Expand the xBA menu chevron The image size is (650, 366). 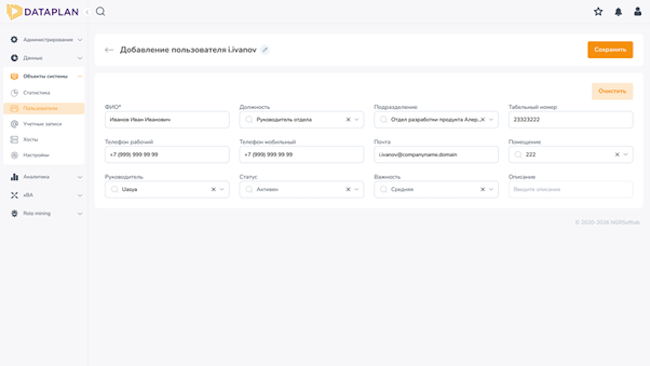[80, 195]
